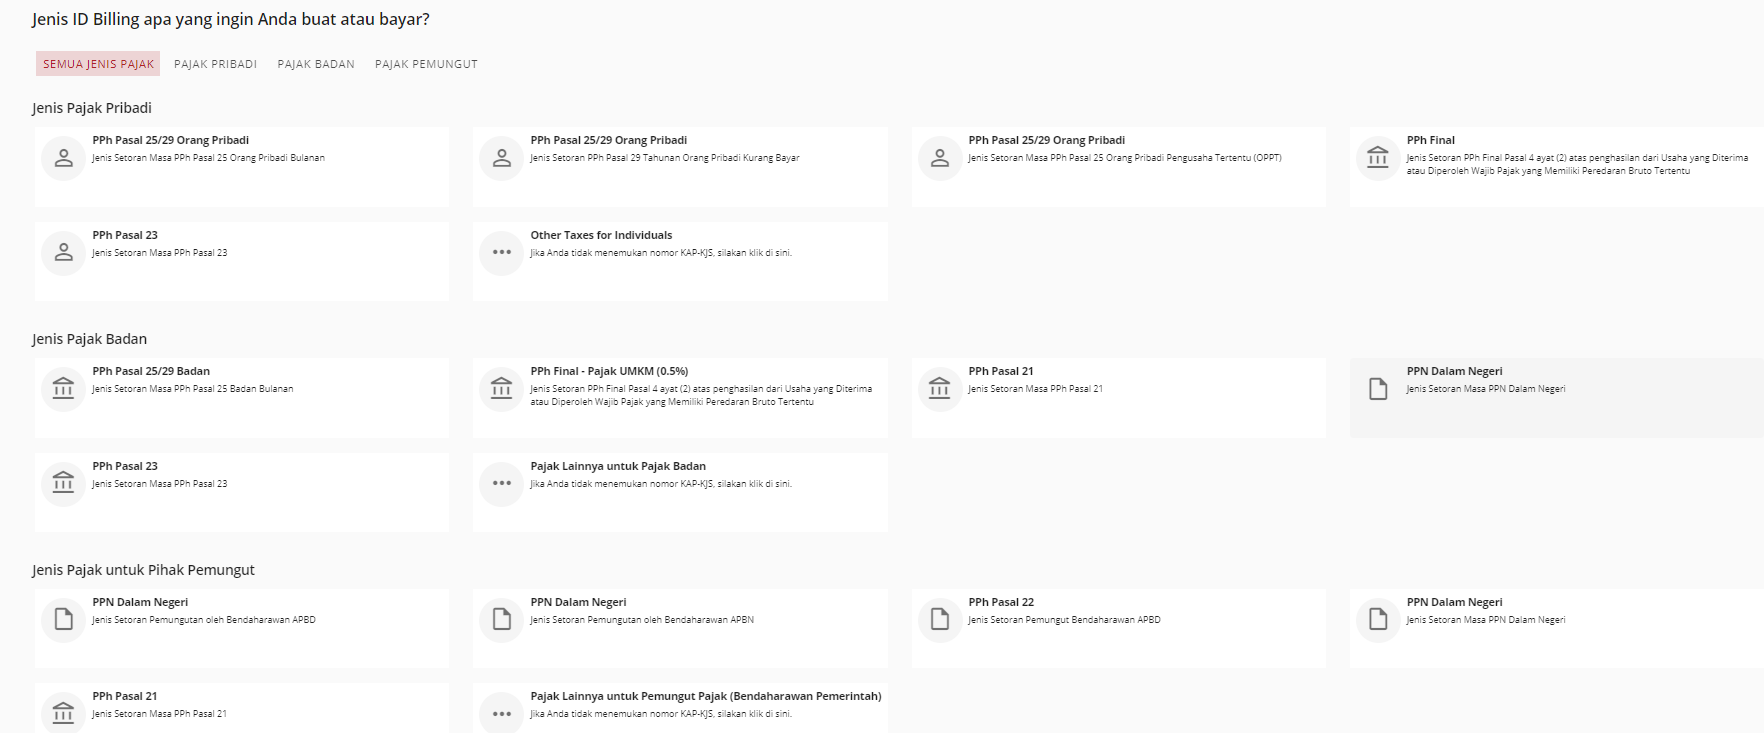Screen dimensions: 1764x733
Task: Select PPh Pasal 21 card under Pajak Badan
Action: click(x=1119, y=398)
